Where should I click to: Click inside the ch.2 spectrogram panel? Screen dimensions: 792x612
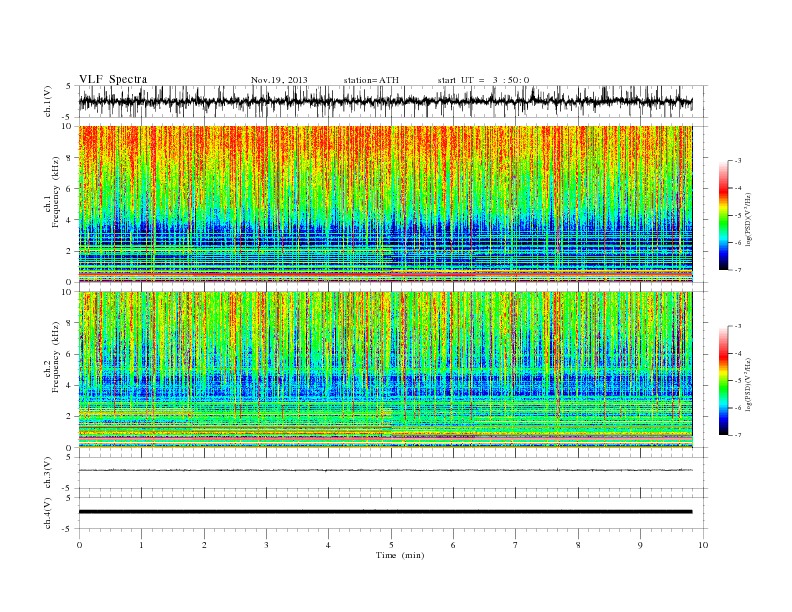(x=385, y=370)
